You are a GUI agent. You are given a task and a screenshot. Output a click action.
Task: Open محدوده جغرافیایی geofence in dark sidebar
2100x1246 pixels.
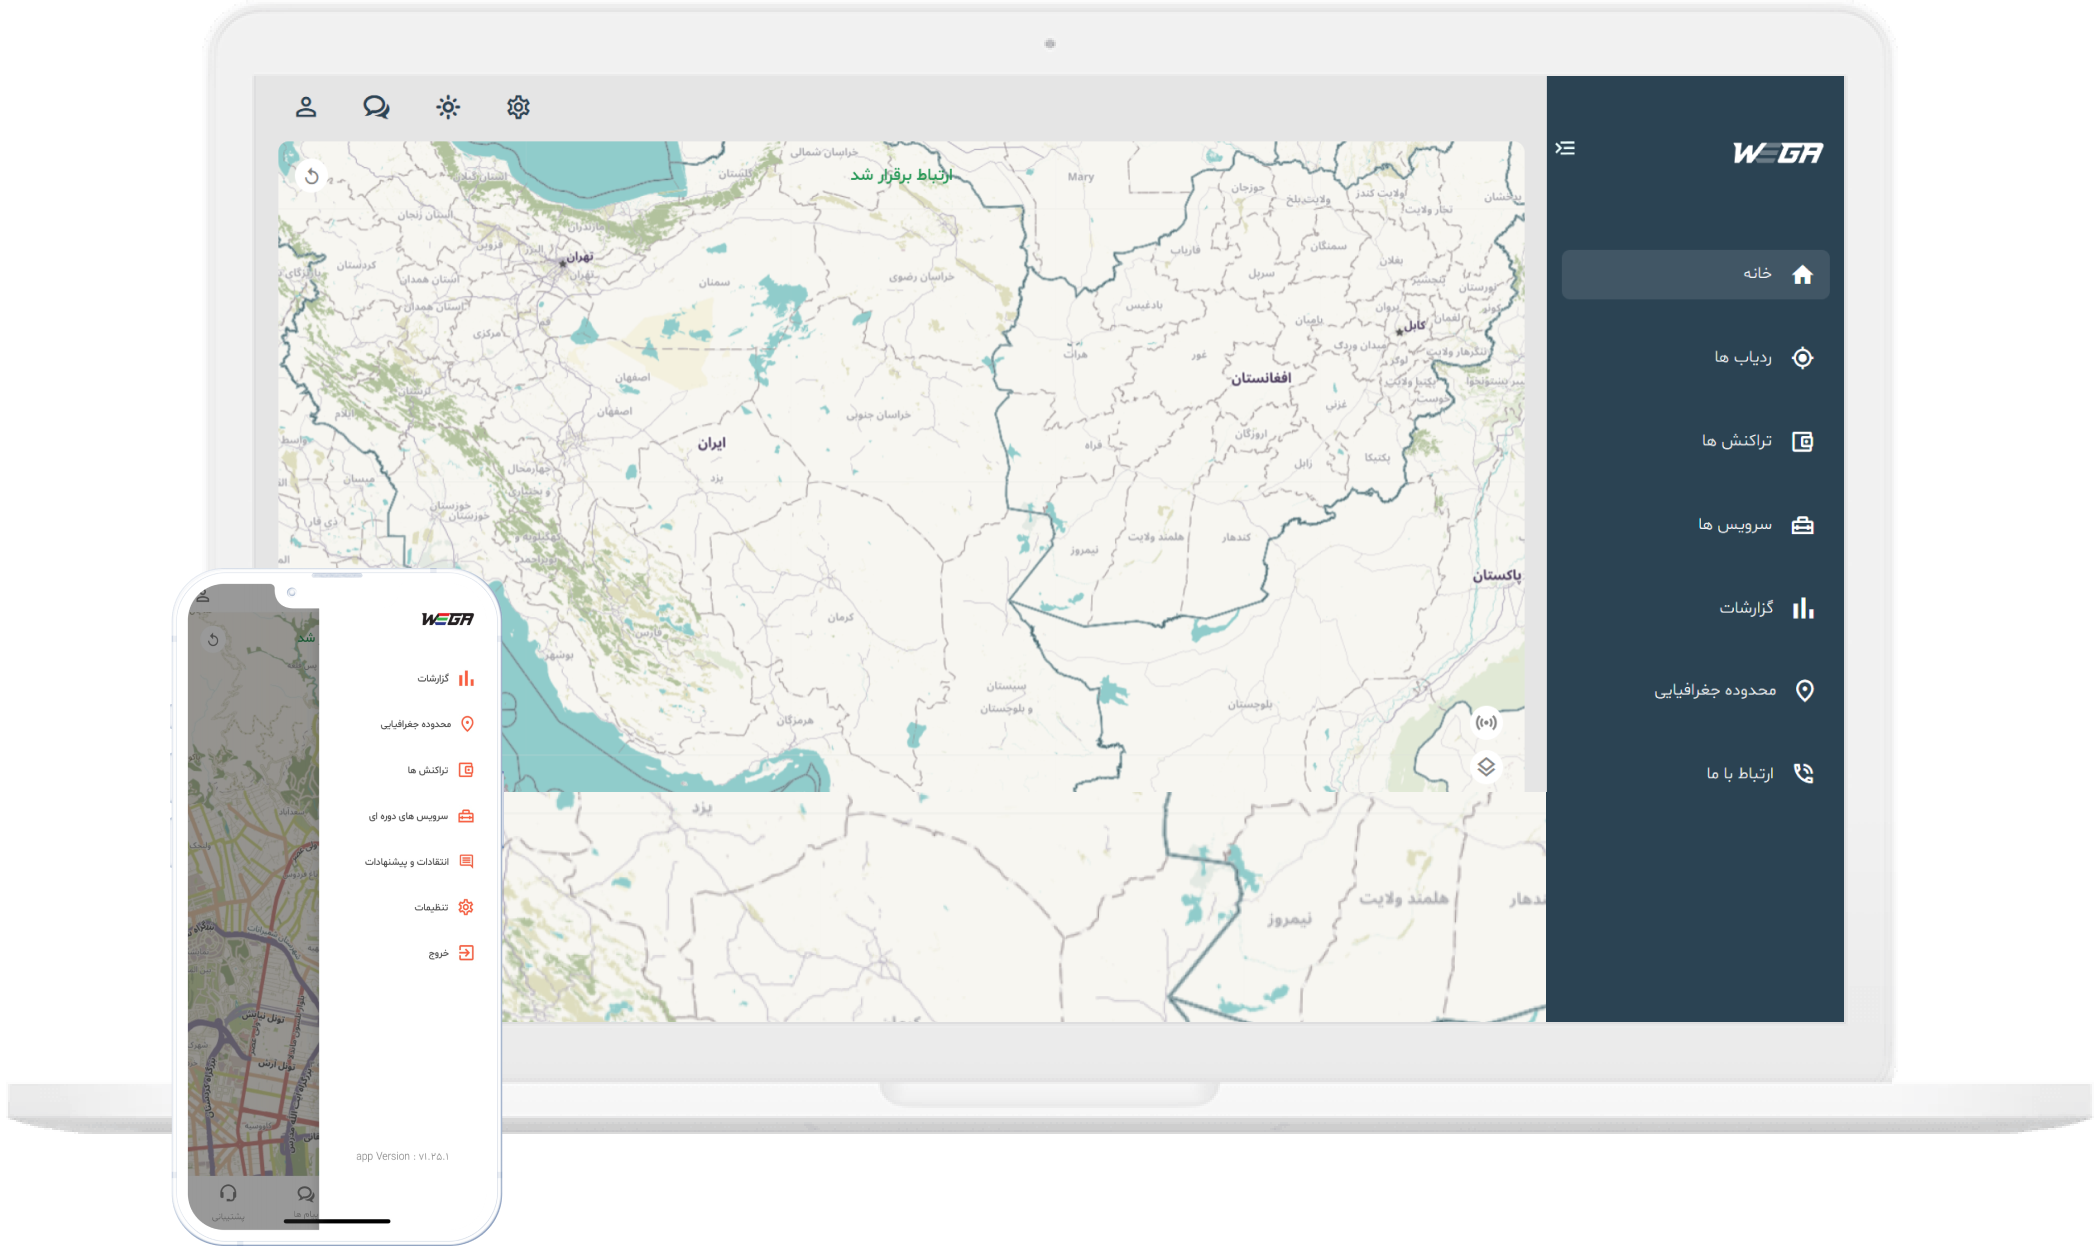pos(1715,691)
